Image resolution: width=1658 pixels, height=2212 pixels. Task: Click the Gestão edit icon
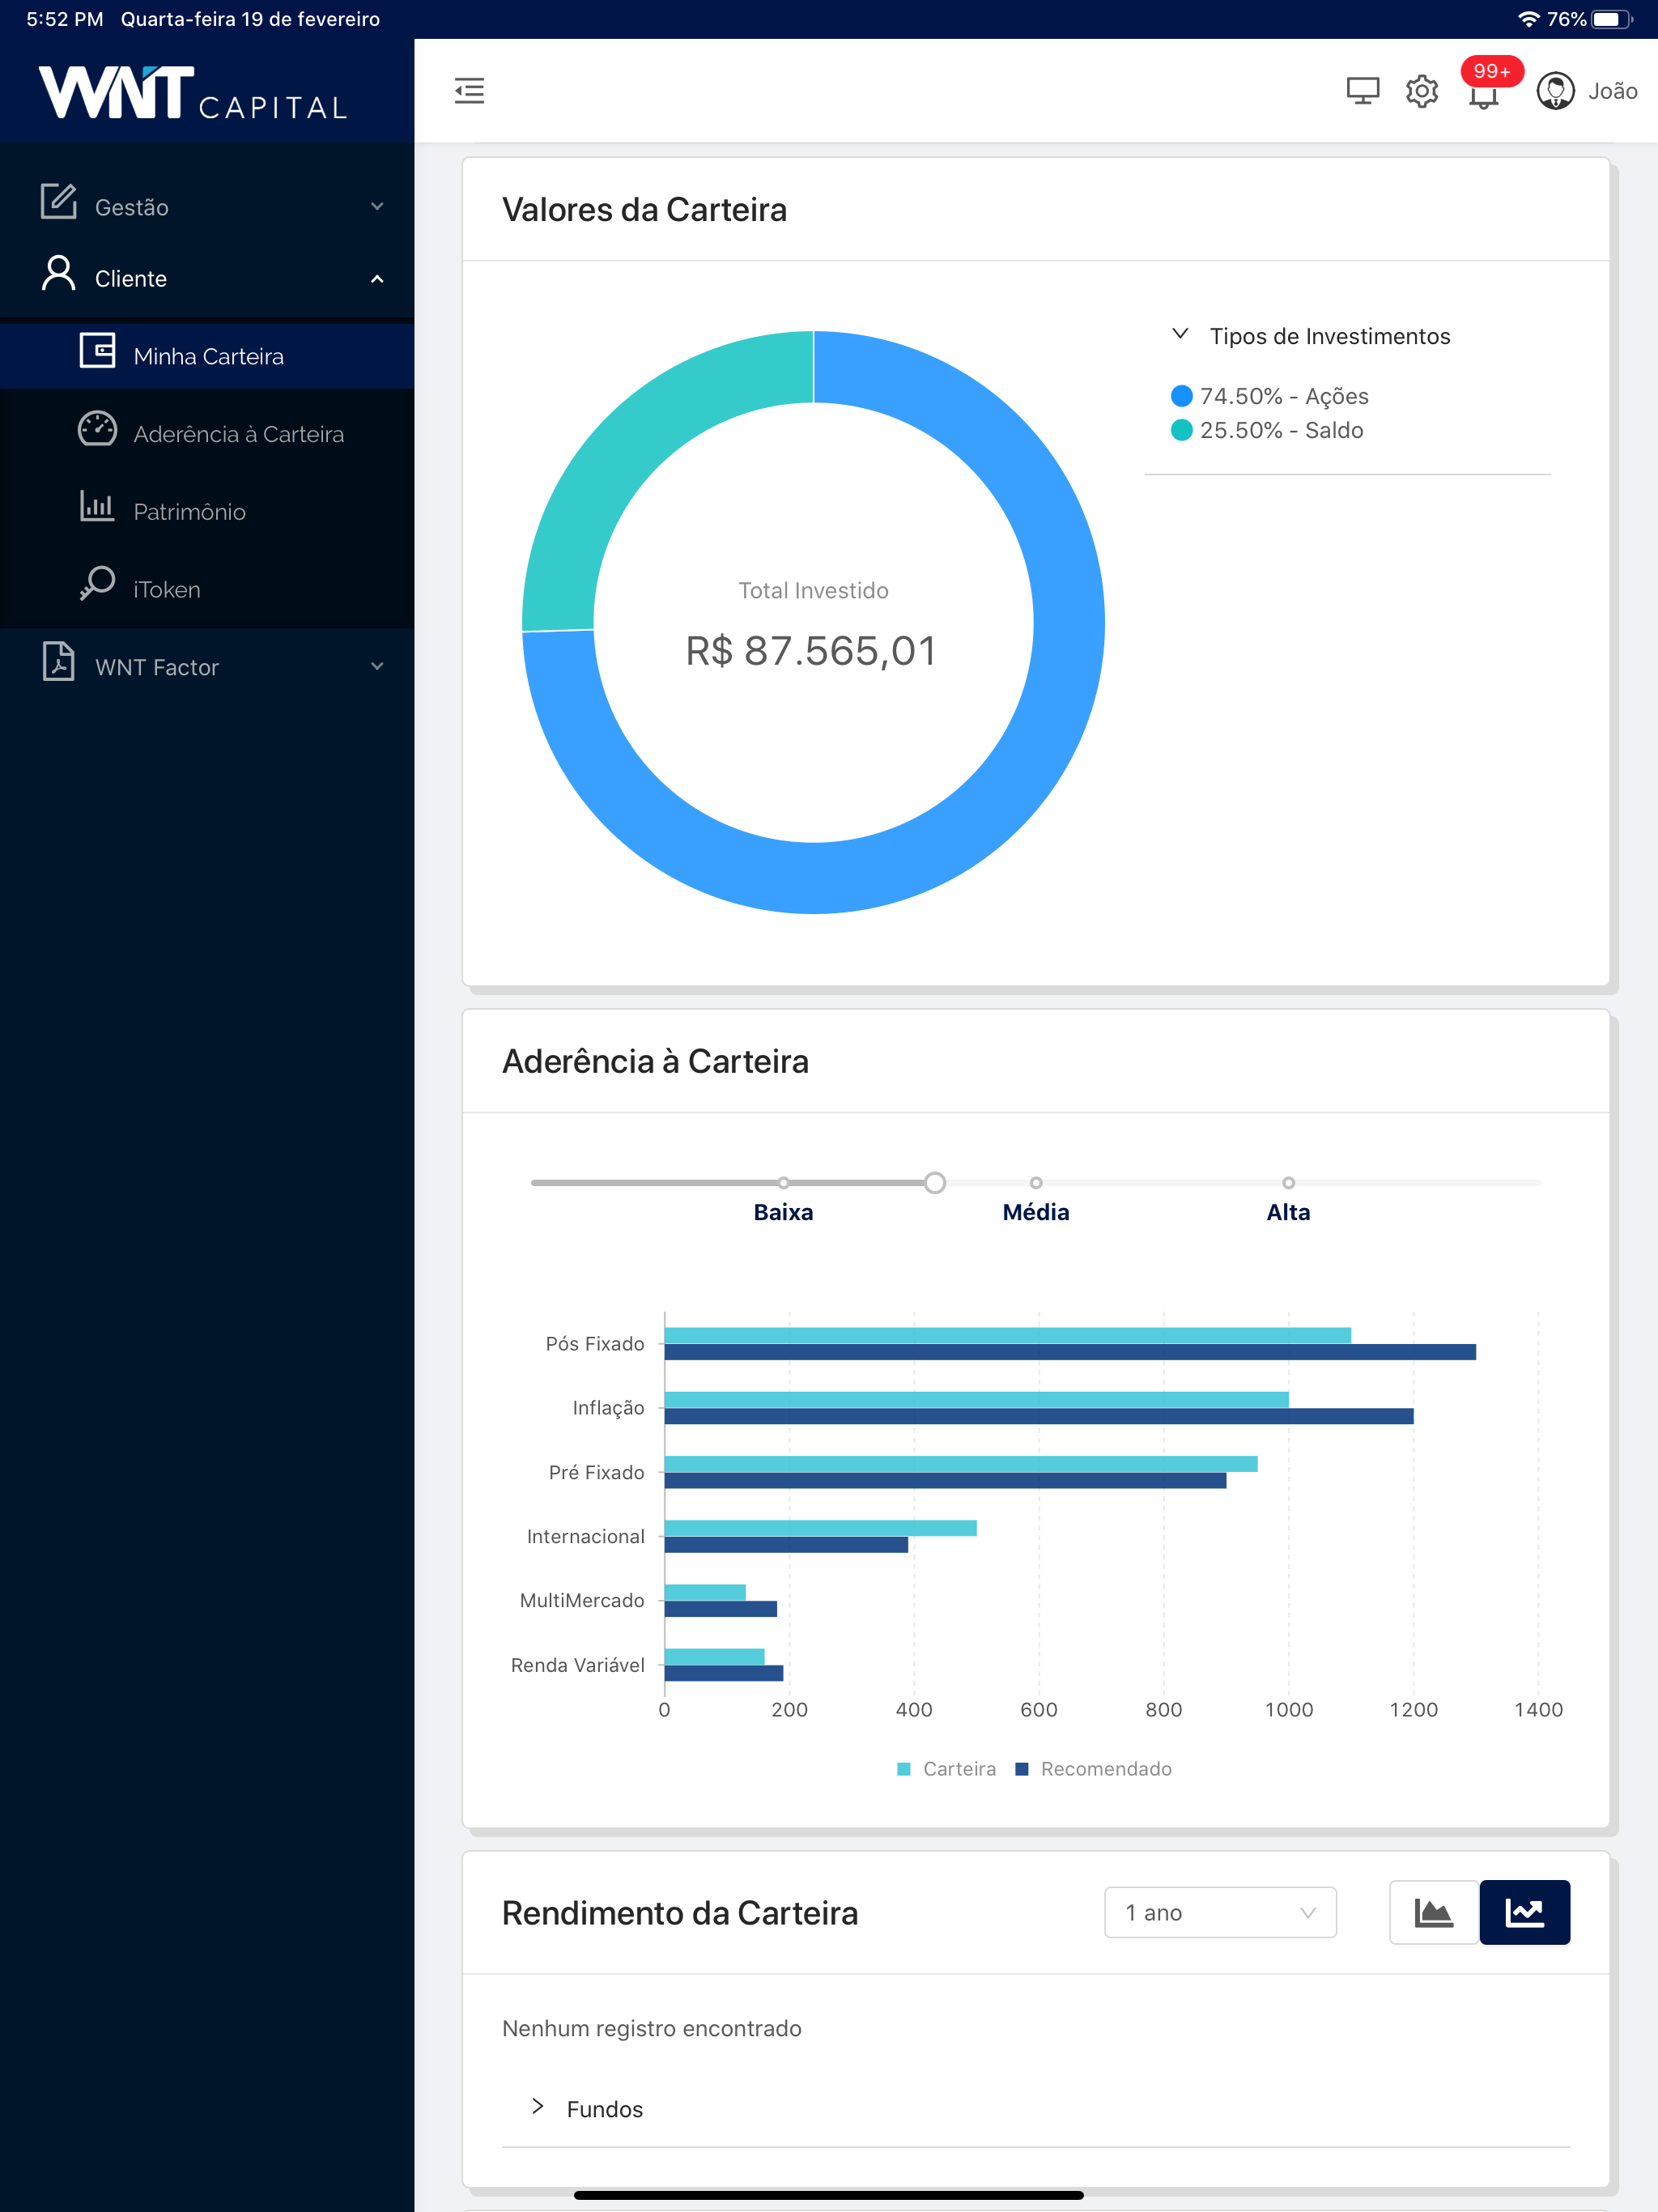click(58, 201)
